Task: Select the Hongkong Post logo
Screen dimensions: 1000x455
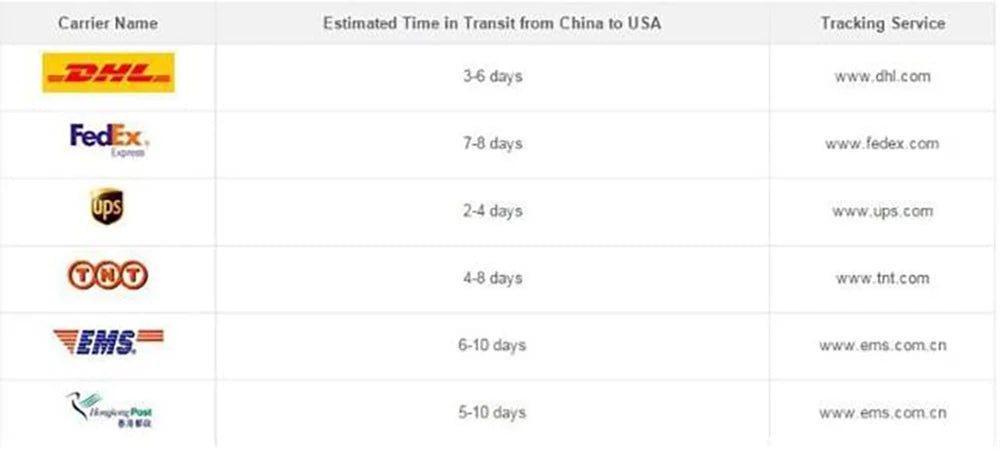Action: (108, 409)
